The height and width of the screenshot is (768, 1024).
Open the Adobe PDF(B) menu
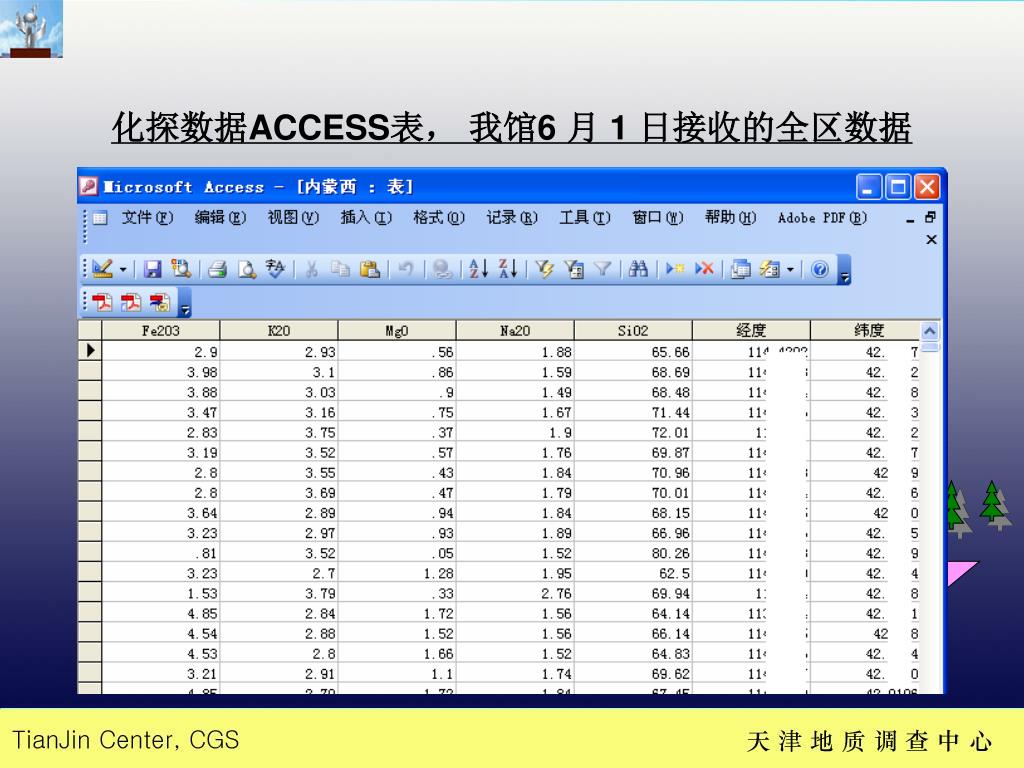coord(822,217)
